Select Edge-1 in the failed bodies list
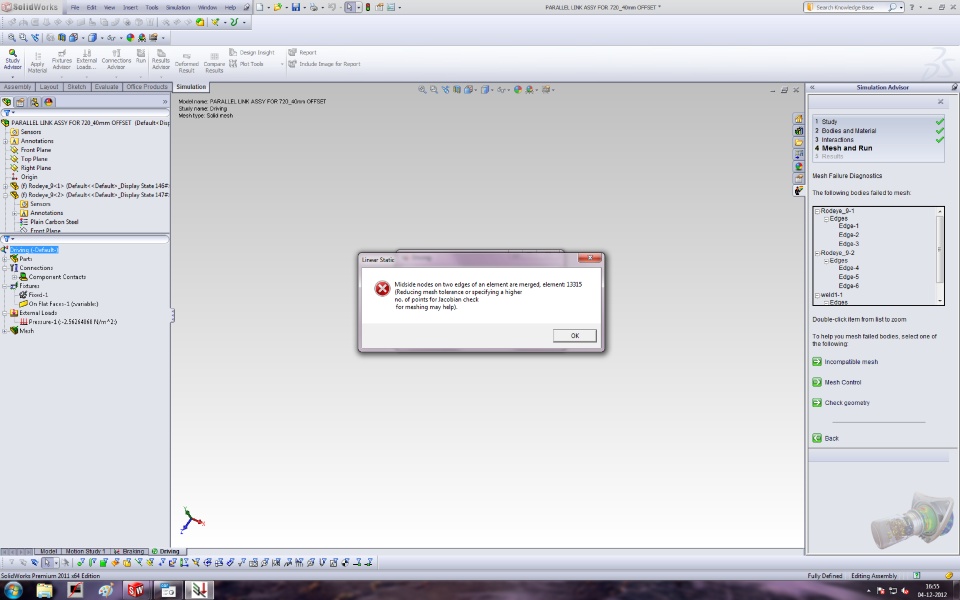Screen dimensions: 960x600 pyautogui.click(x=849, y=226)
